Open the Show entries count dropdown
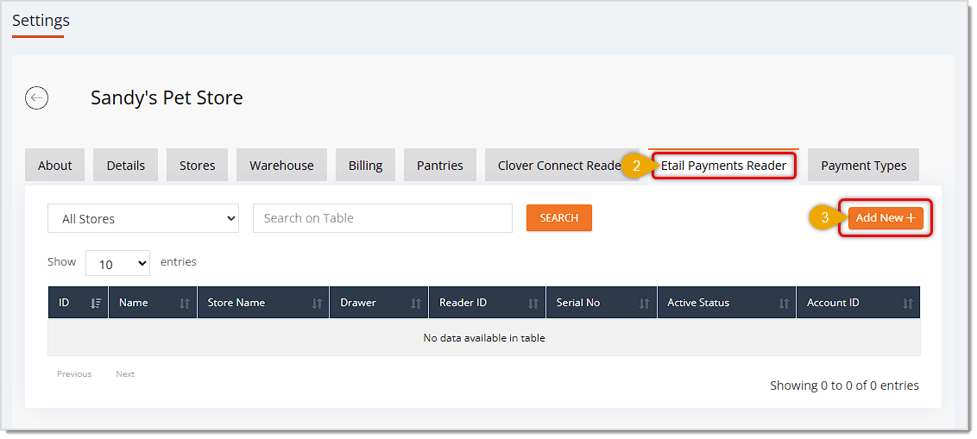The image size is (977, 439). click(117, 263)
